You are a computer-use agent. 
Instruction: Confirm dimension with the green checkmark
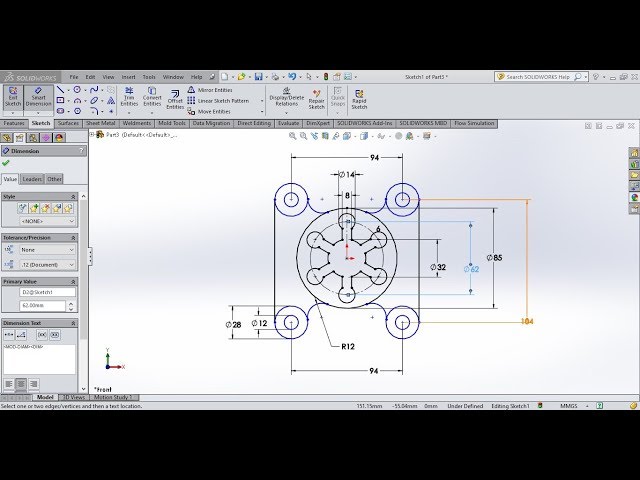[x=6, y=163]
